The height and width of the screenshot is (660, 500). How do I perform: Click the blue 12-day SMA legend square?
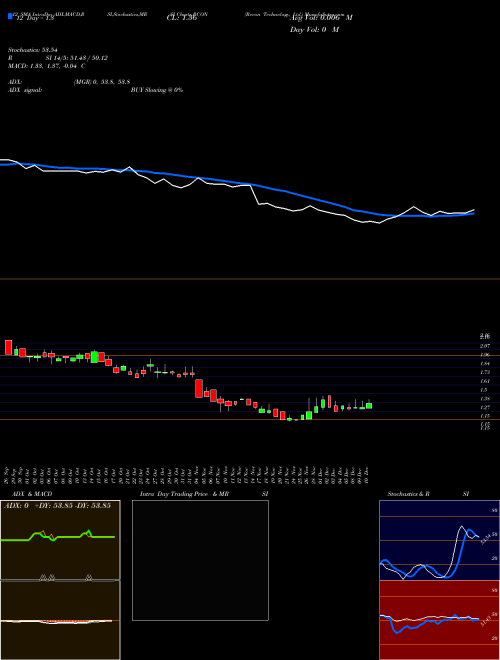click(10, 16)
